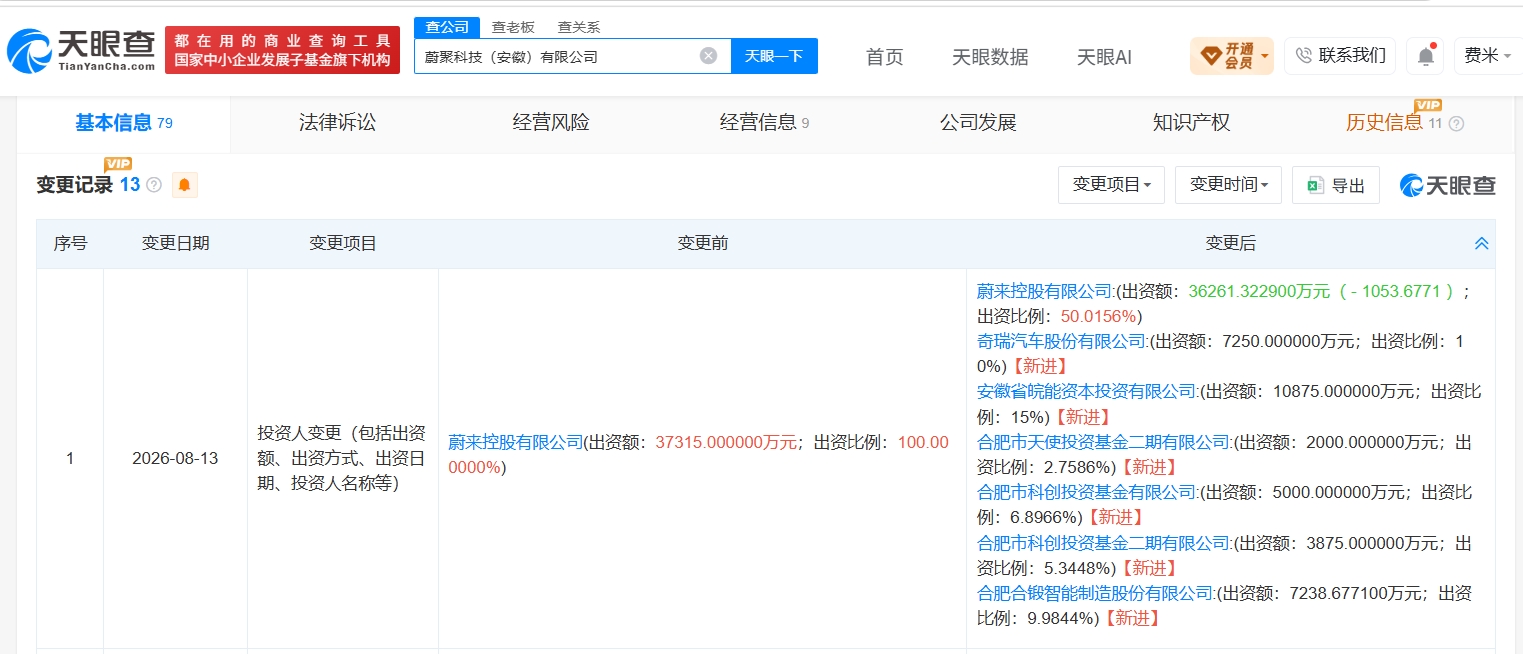Open 合肥合锻智能制造股份有限公司 link
The width and height of the screenshot is (1523, 654).
pos(1095,593)
